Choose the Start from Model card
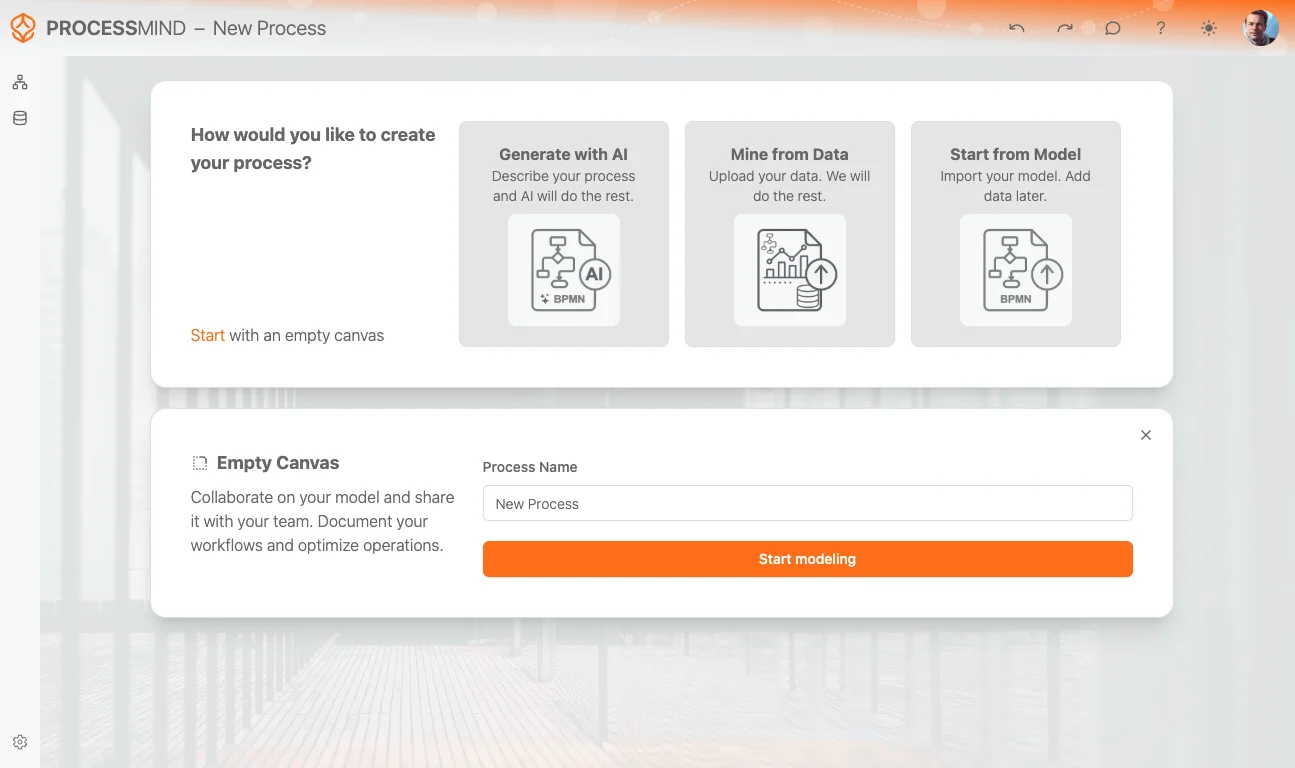Viewport: 1295px width, 768px height. tap(1016, 234)
